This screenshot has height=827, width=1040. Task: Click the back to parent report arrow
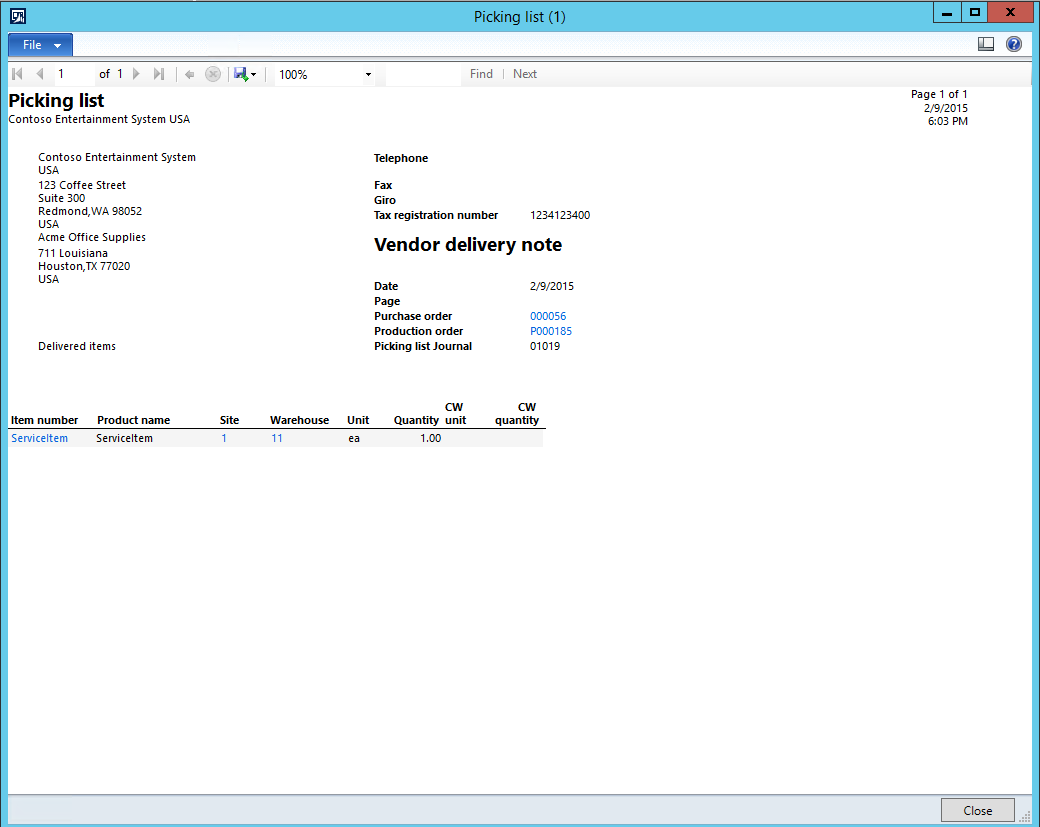(189, 74)
